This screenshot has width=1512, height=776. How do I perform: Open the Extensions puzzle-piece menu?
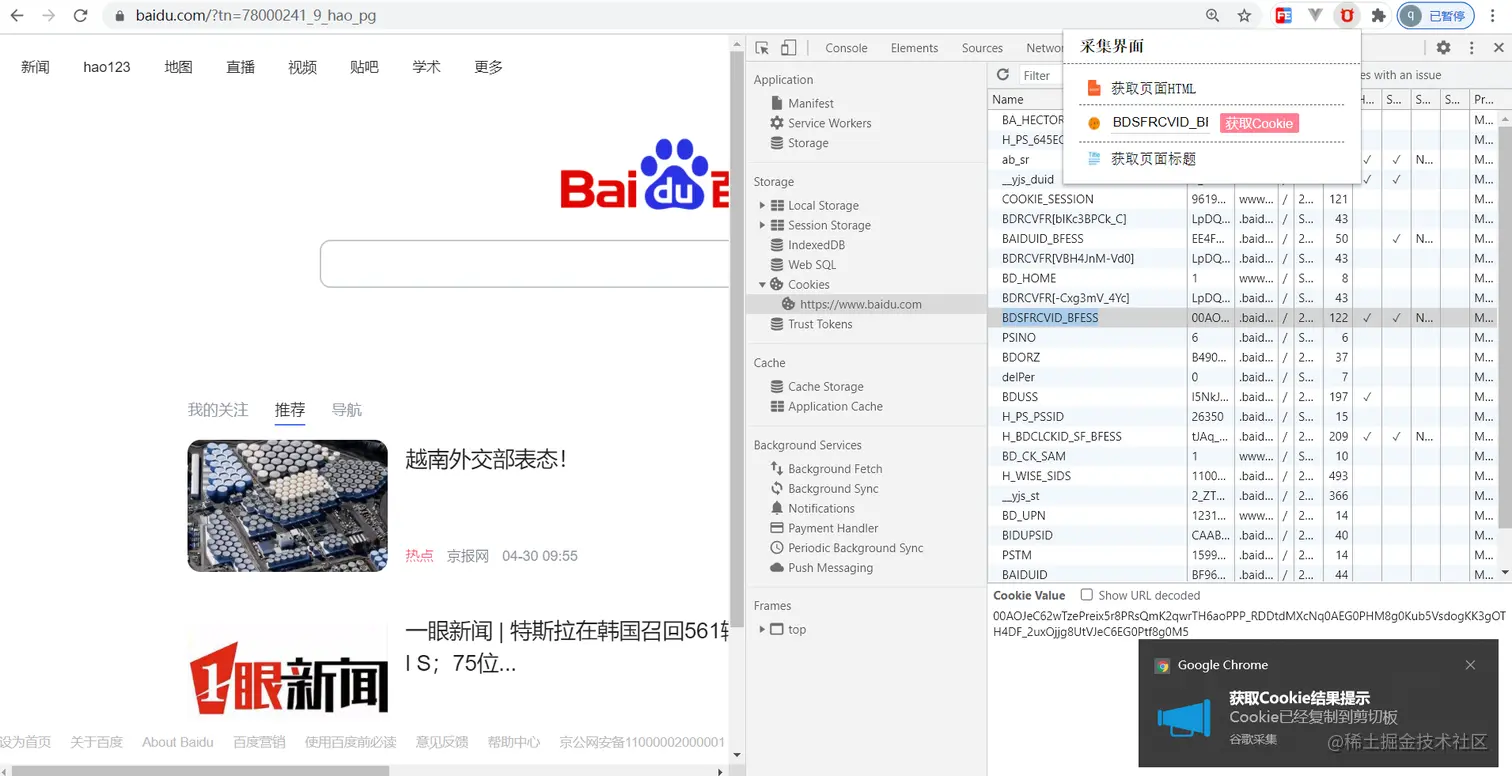pos(1379,16)
